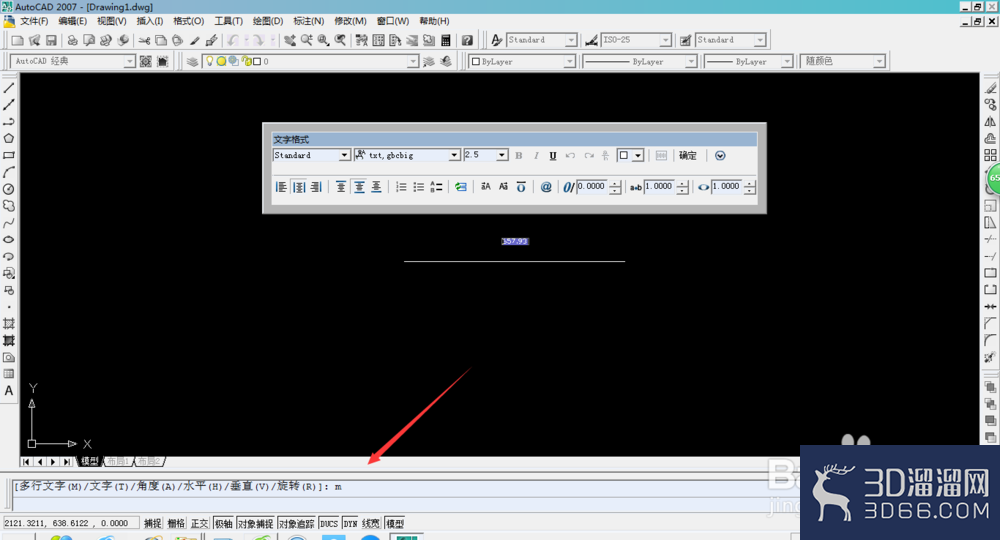Apply center text alignment in text format bar
This screenshot has width=1000, height=540.
tap(298, 187)
